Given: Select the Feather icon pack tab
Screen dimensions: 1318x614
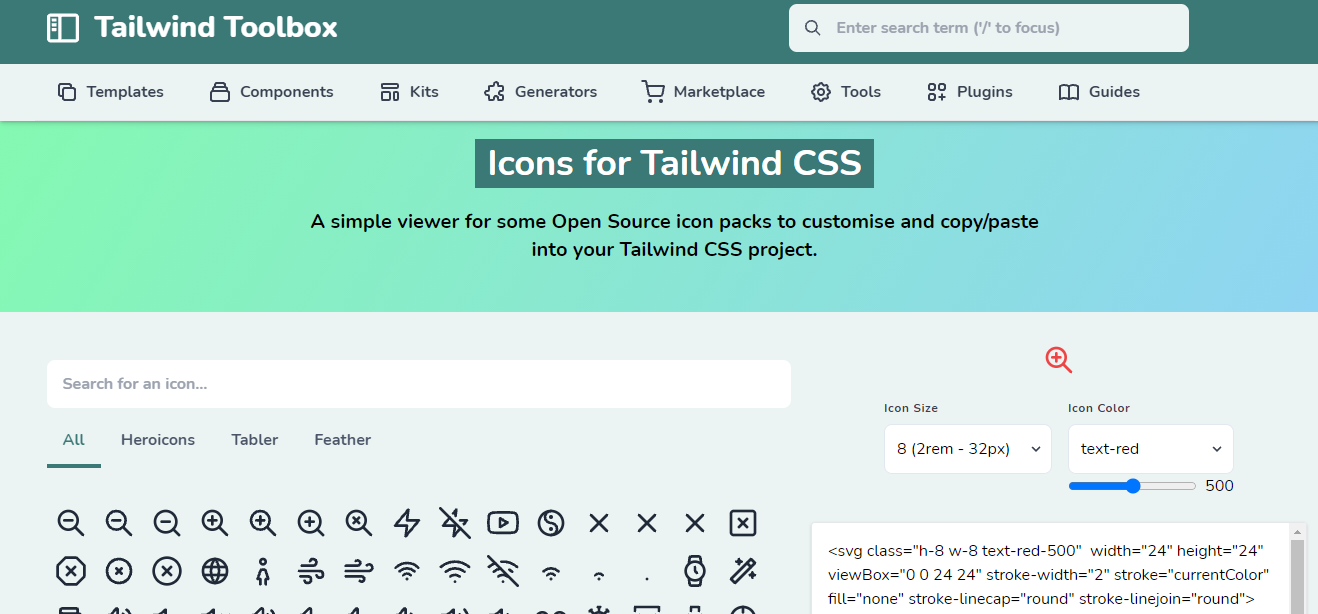Looking at the screenshot, I should [342, 440].
